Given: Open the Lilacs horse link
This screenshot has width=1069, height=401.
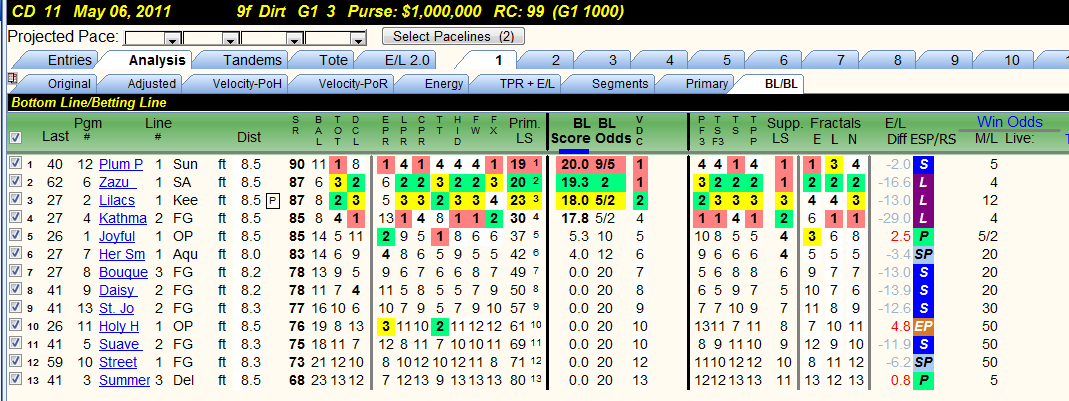Looking at the screenshot, I should (x=117, y=200).
